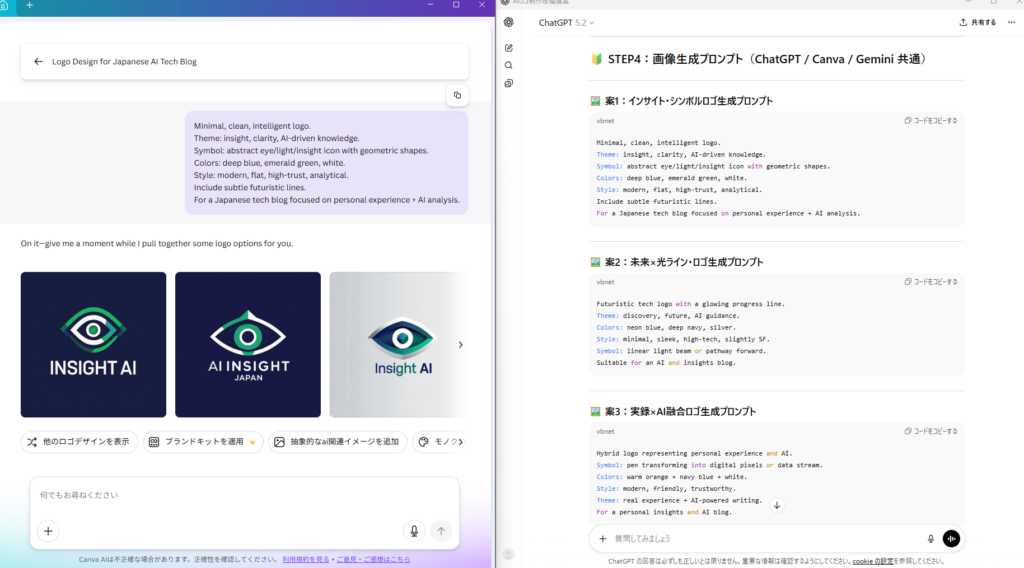
Task: Click the search icon in ChatGPT sidebar
Action: click(x=509, y=65)
